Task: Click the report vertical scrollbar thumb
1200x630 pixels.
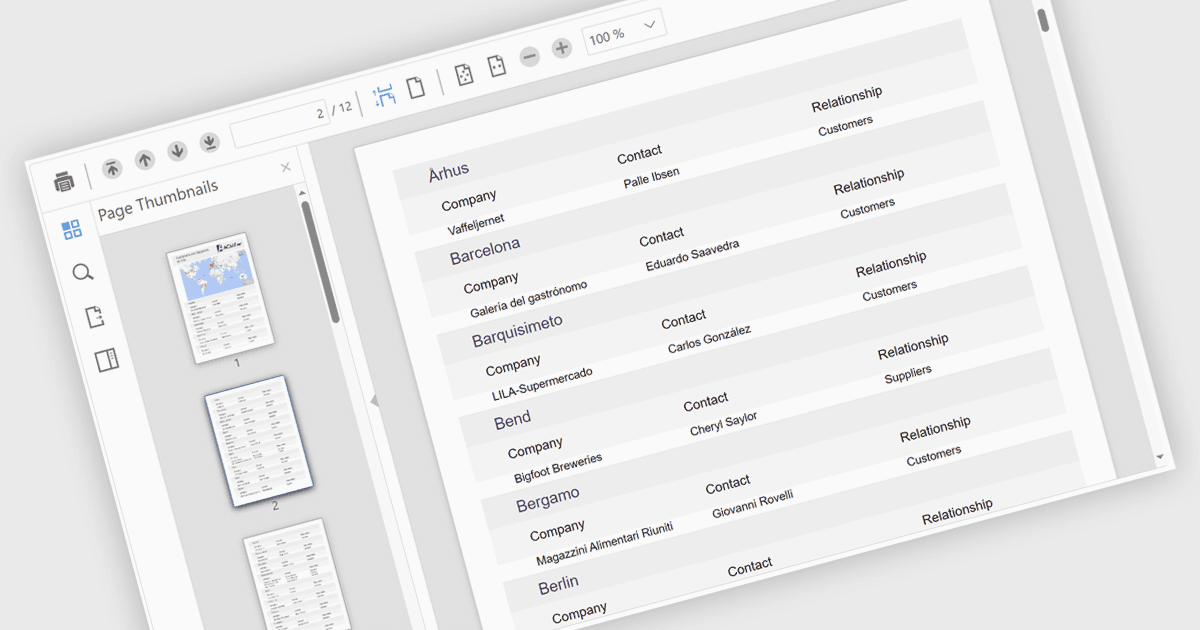Action: tap(1043, 19)
